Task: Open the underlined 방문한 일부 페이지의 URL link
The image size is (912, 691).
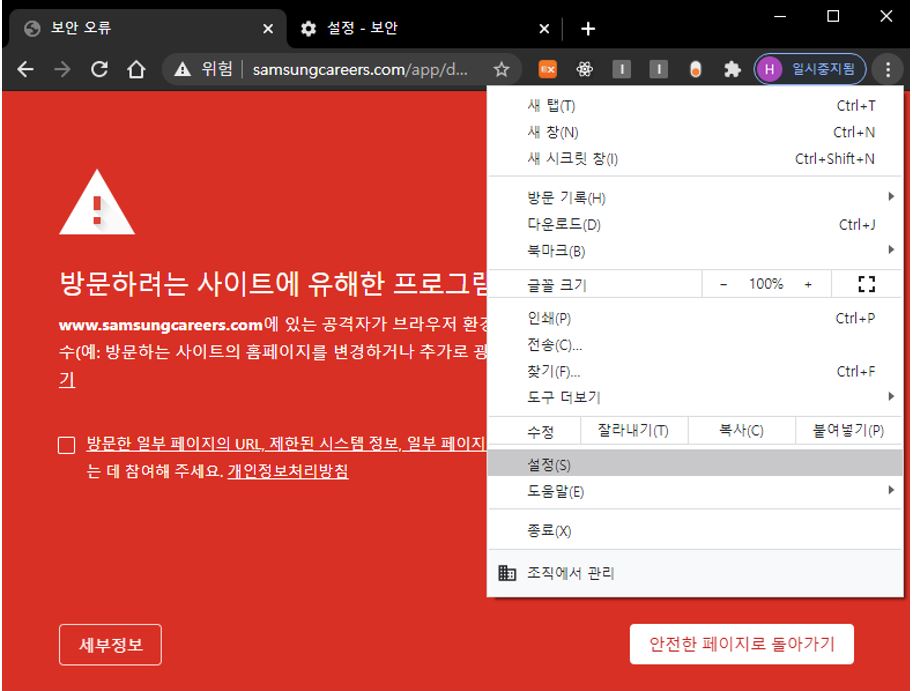Action: [x=287, y=443]
